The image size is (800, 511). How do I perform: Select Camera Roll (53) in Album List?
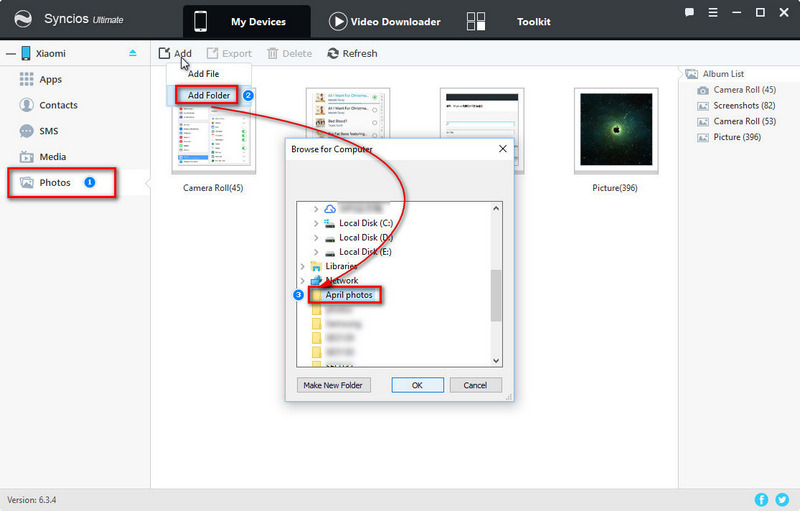[x=744, y=121]
